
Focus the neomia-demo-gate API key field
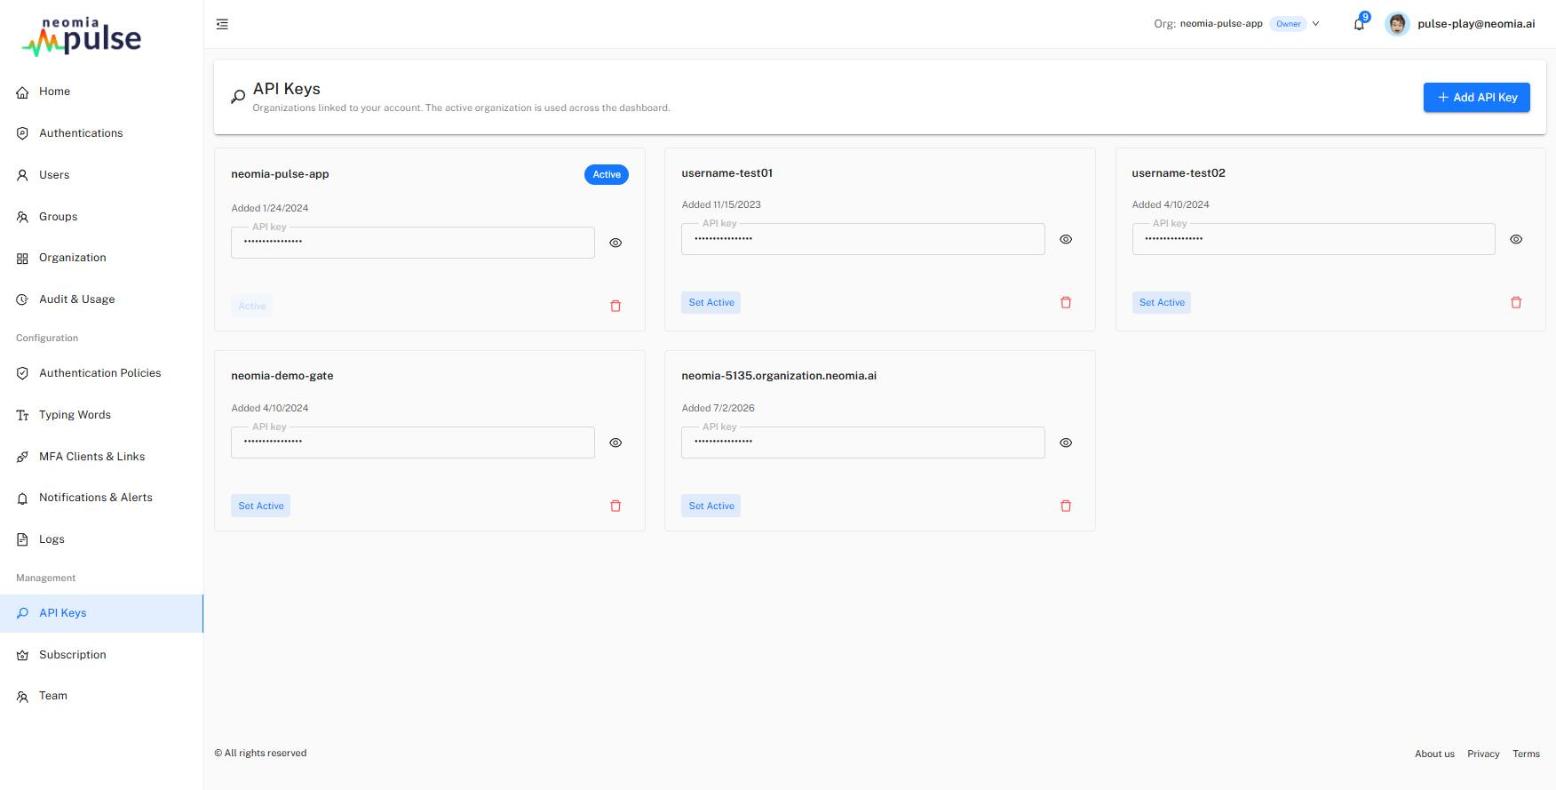(413, 443)
